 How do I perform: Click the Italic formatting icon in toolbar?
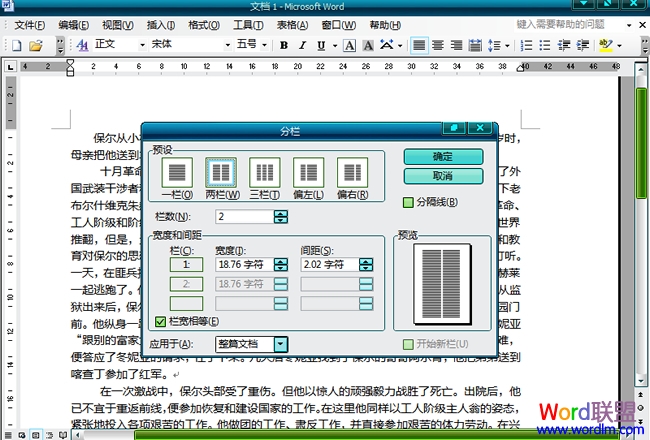[300, 45]
